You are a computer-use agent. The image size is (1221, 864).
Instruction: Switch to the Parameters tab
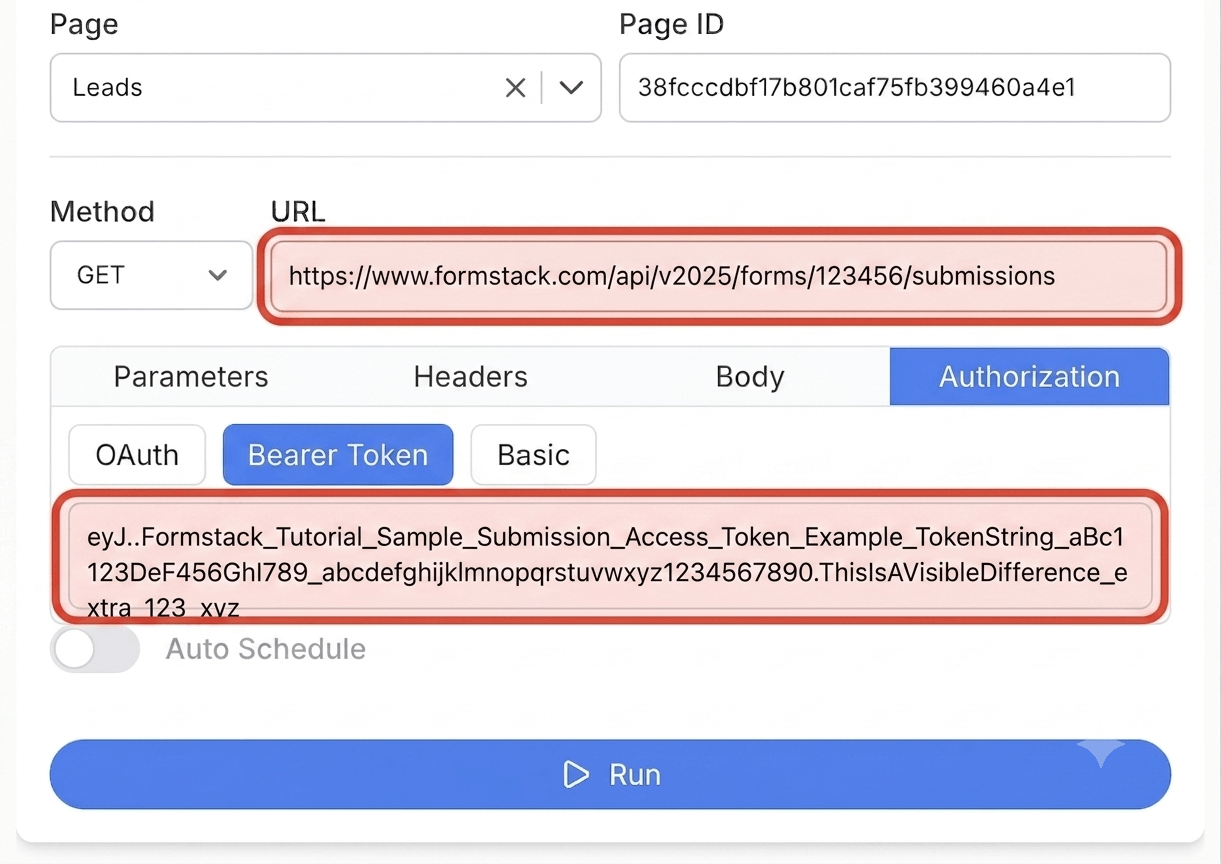[191, 377]
